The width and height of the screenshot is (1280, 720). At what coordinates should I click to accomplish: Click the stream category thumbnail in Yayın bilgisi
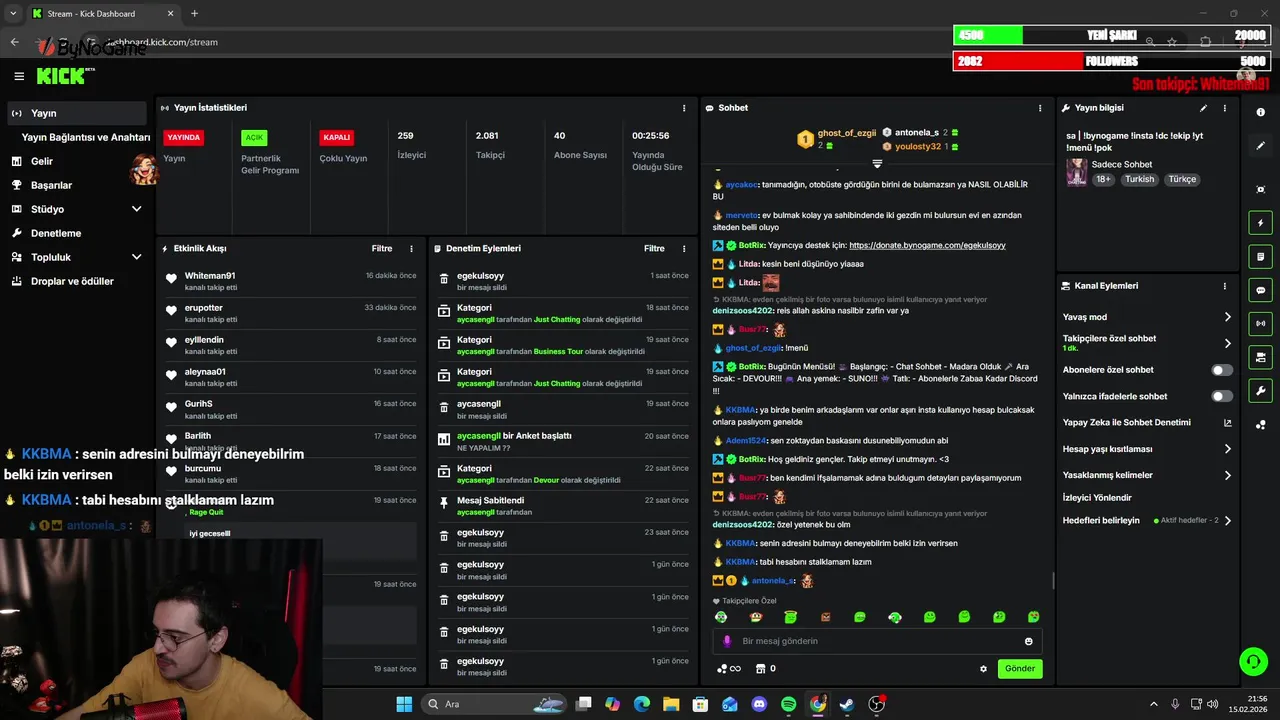[1076, 172]
